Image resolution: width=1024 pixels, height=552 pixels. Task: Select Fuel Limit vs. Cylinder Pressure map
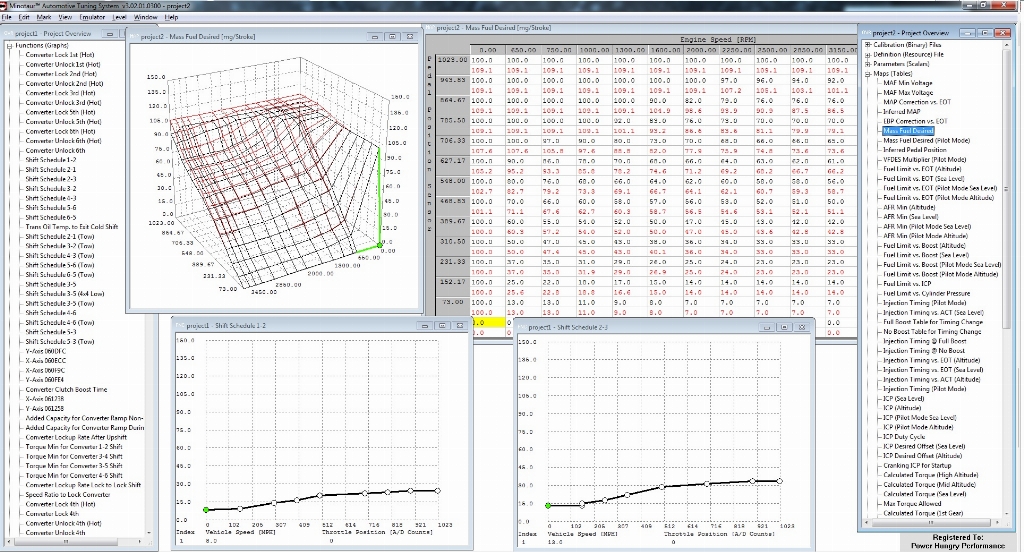point(927,293)
